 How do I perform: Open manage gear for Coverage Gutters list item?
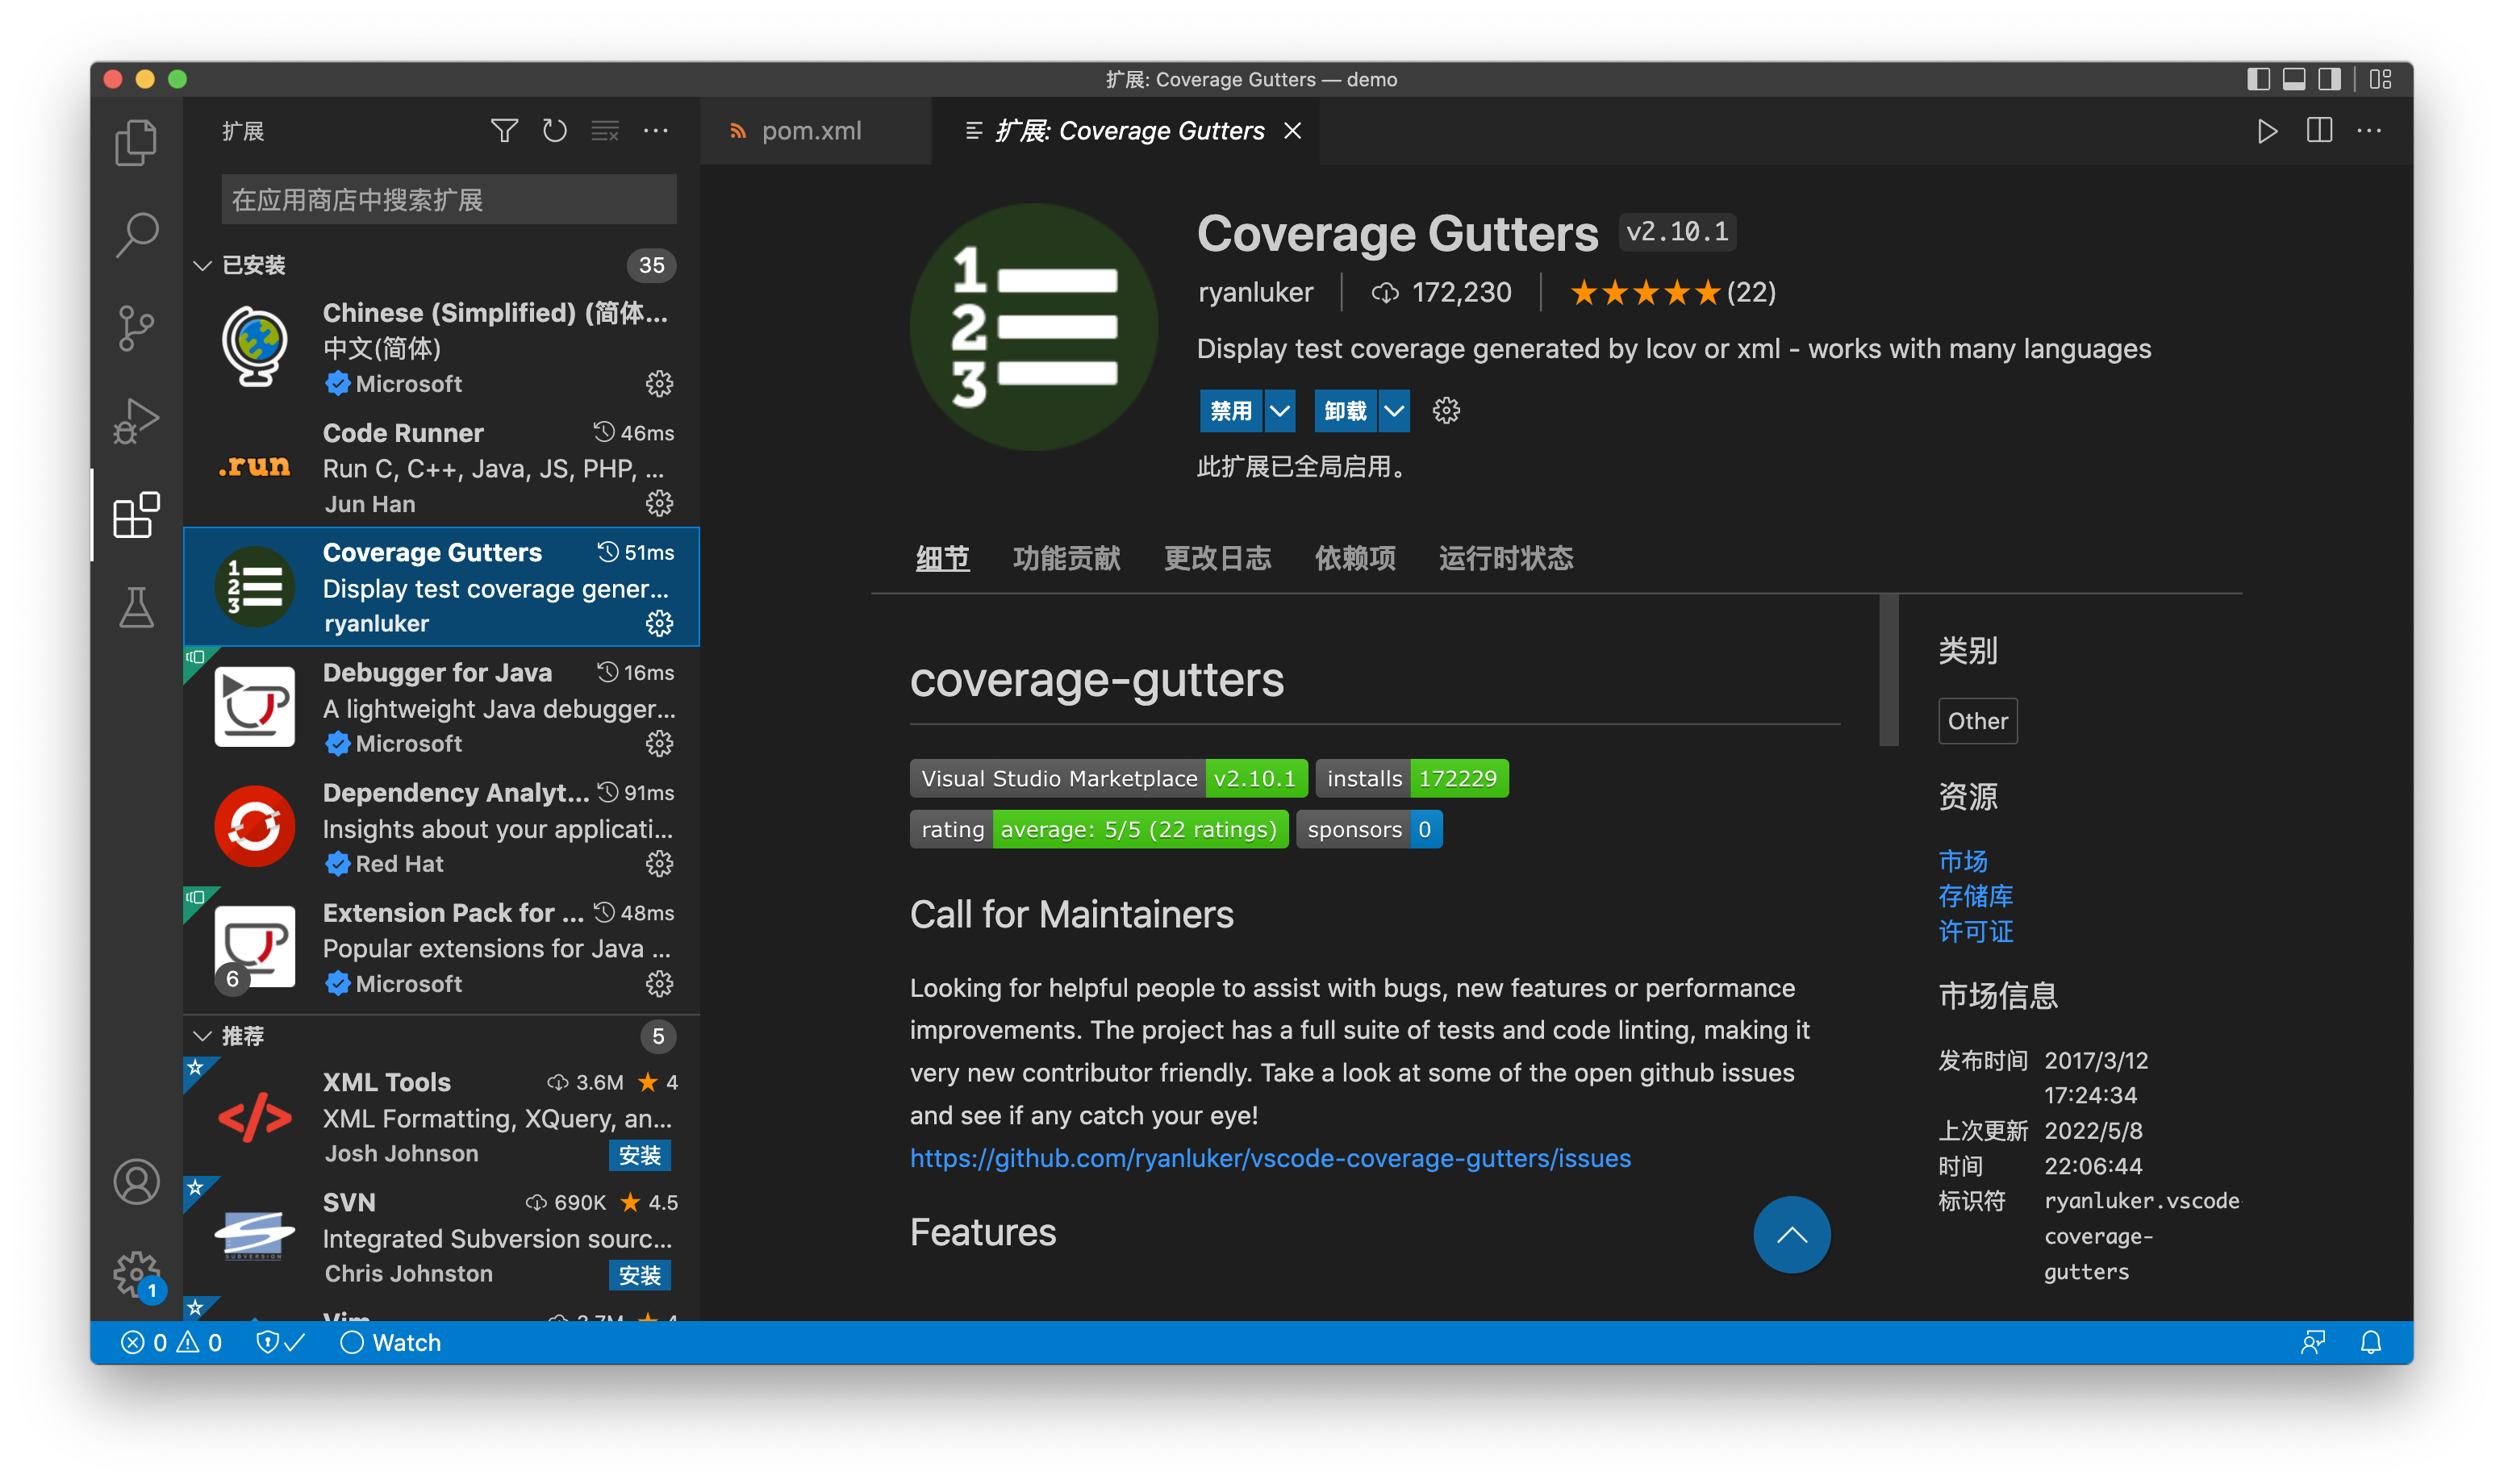pyautogui.click(x=659, y=624)
